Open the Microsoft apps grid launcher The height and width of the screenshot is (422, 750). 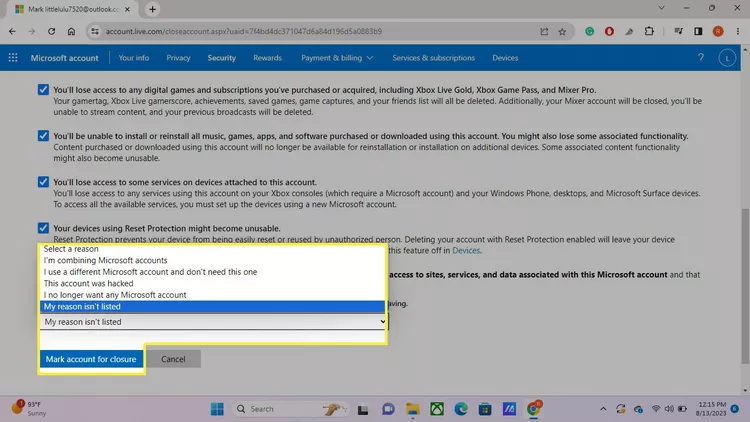pyautogui.click(x=13, y=58)
